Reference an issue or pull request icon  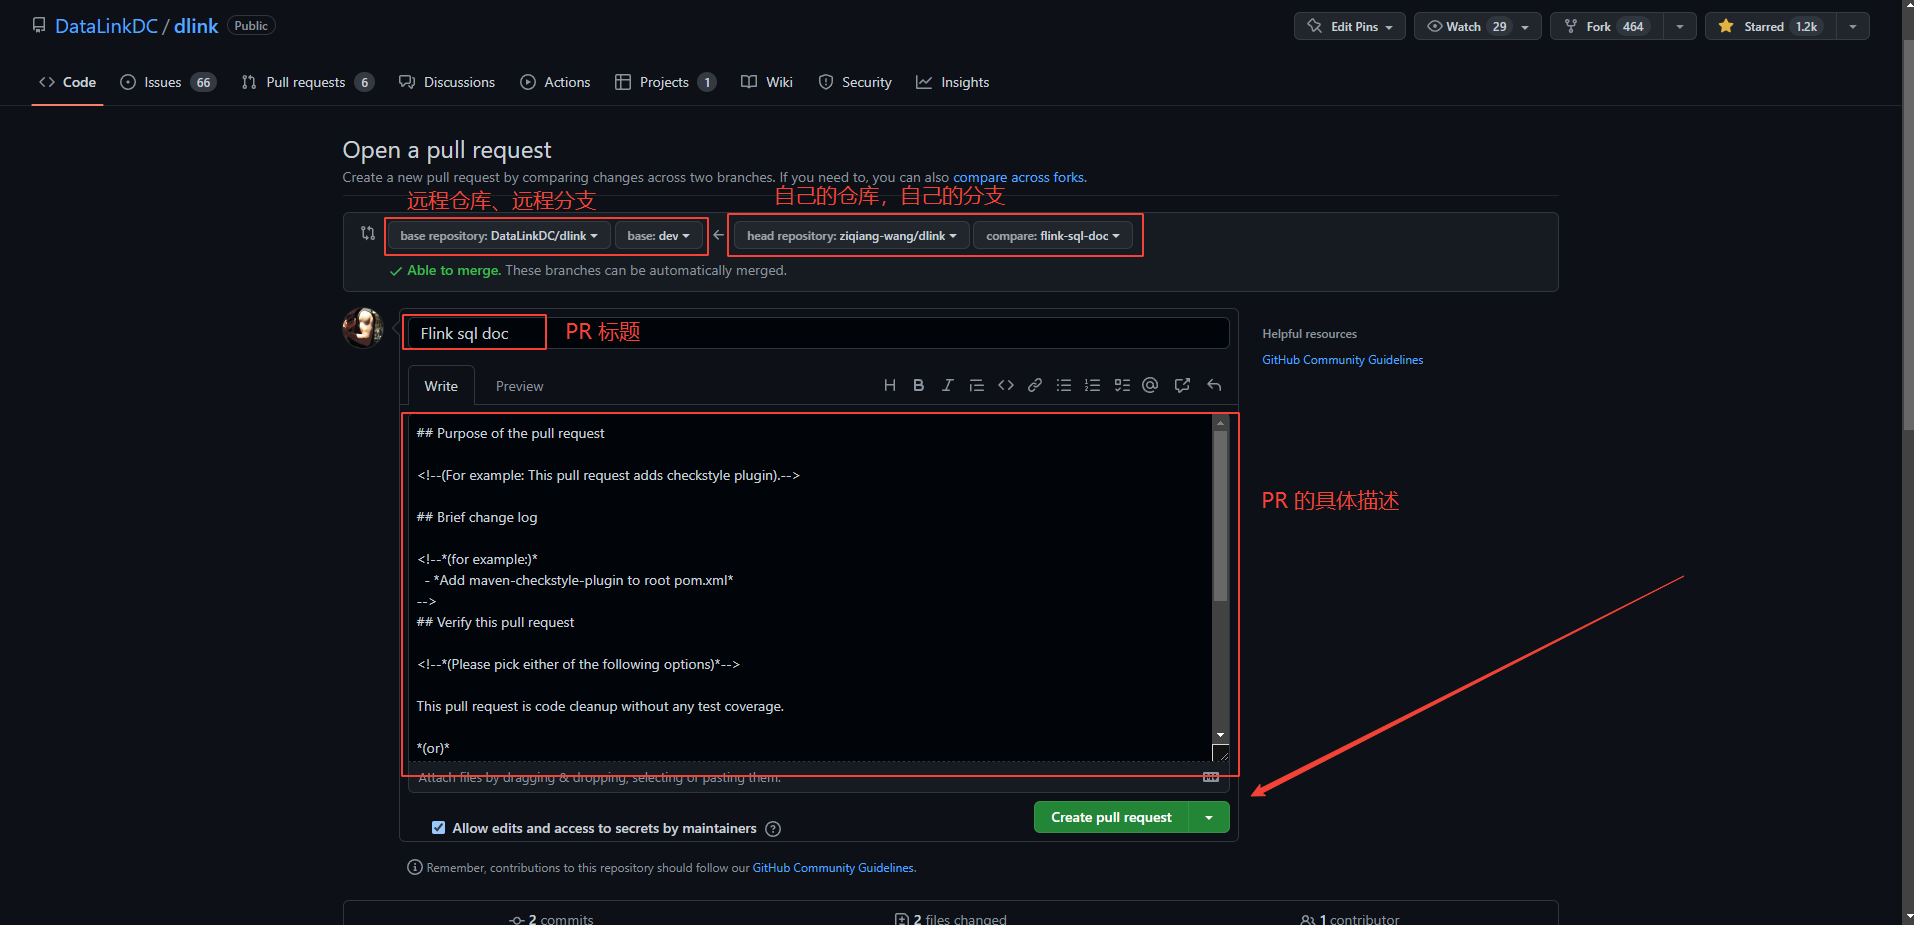click(1182, 386)
